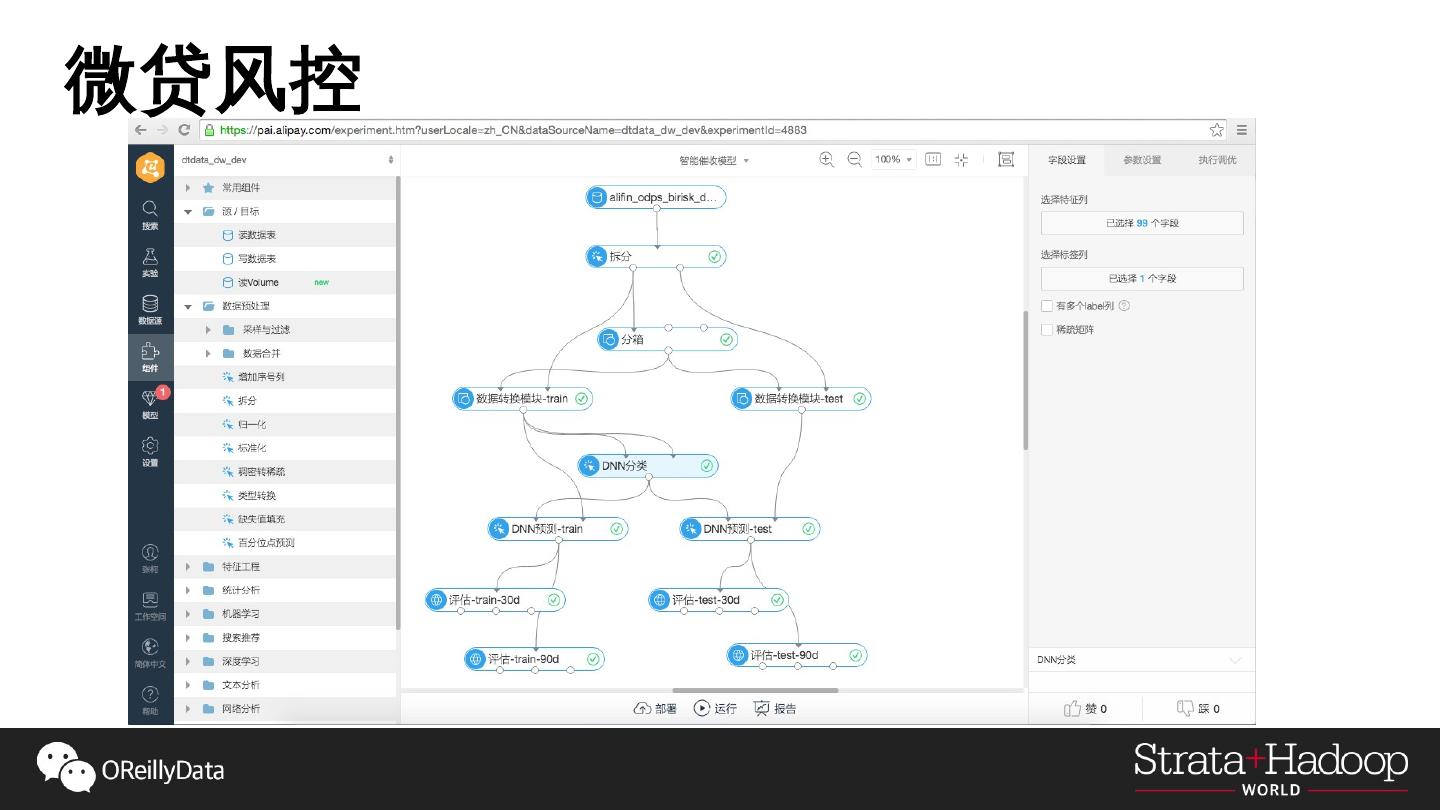Click the 运行 run button
1440x810 pixels.
pyautogui.click(x=716, y=708)
